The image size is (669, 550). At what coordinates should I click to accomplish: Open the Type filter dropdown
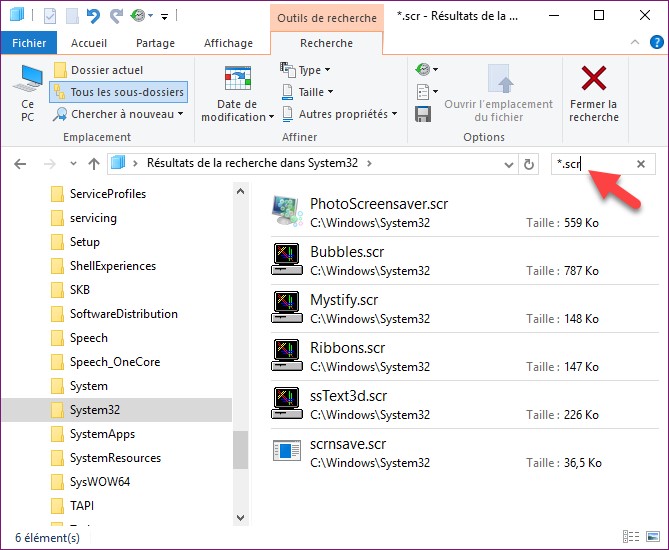(305, 70)
